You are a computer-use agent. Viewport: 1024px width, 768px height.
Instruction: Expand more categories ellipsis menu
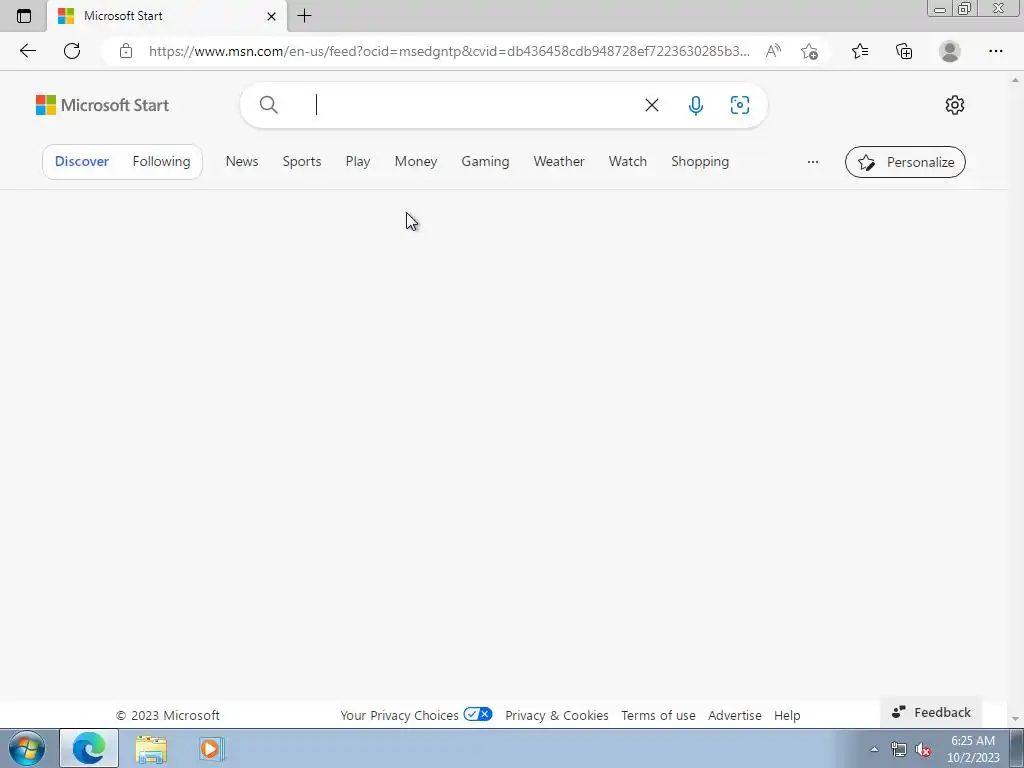pyautogui.click(x=812, y=162)
